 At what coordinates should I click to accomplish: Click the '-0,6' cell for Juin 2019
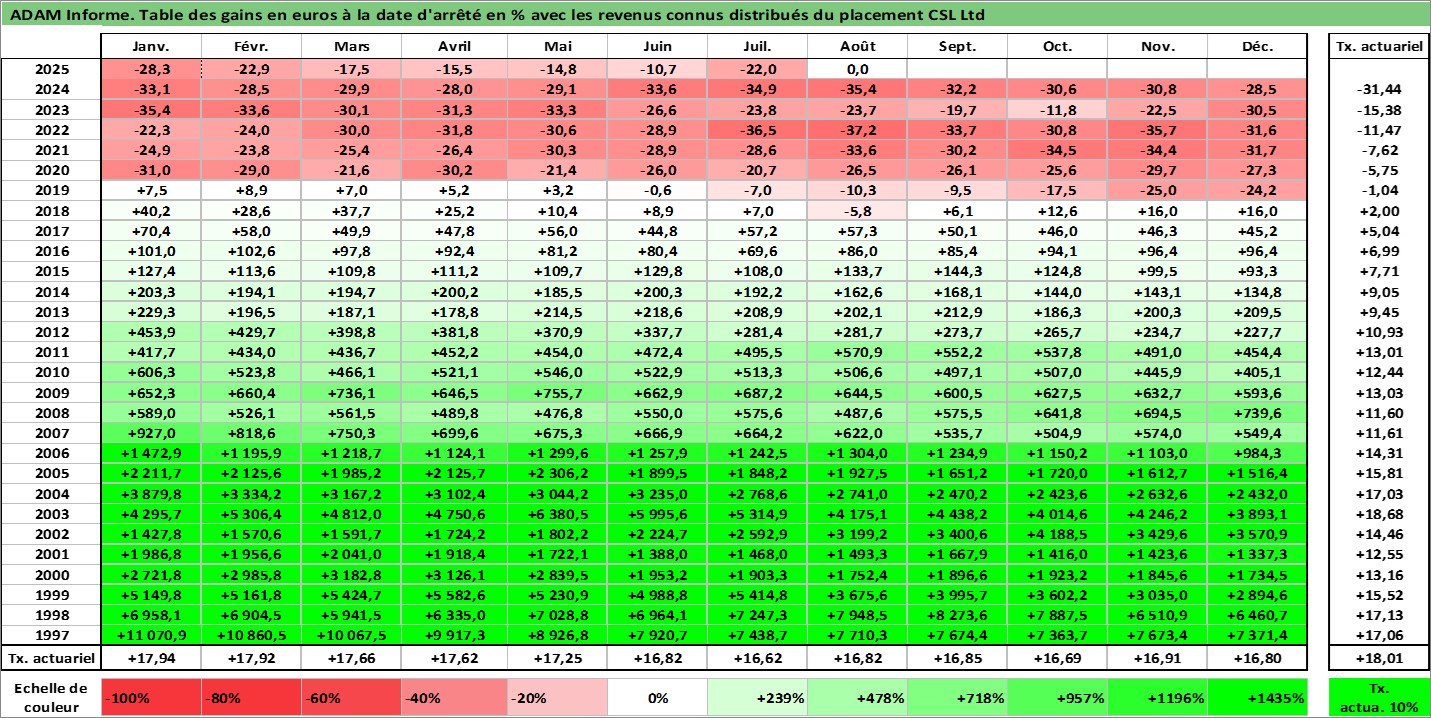coord(658,190)
